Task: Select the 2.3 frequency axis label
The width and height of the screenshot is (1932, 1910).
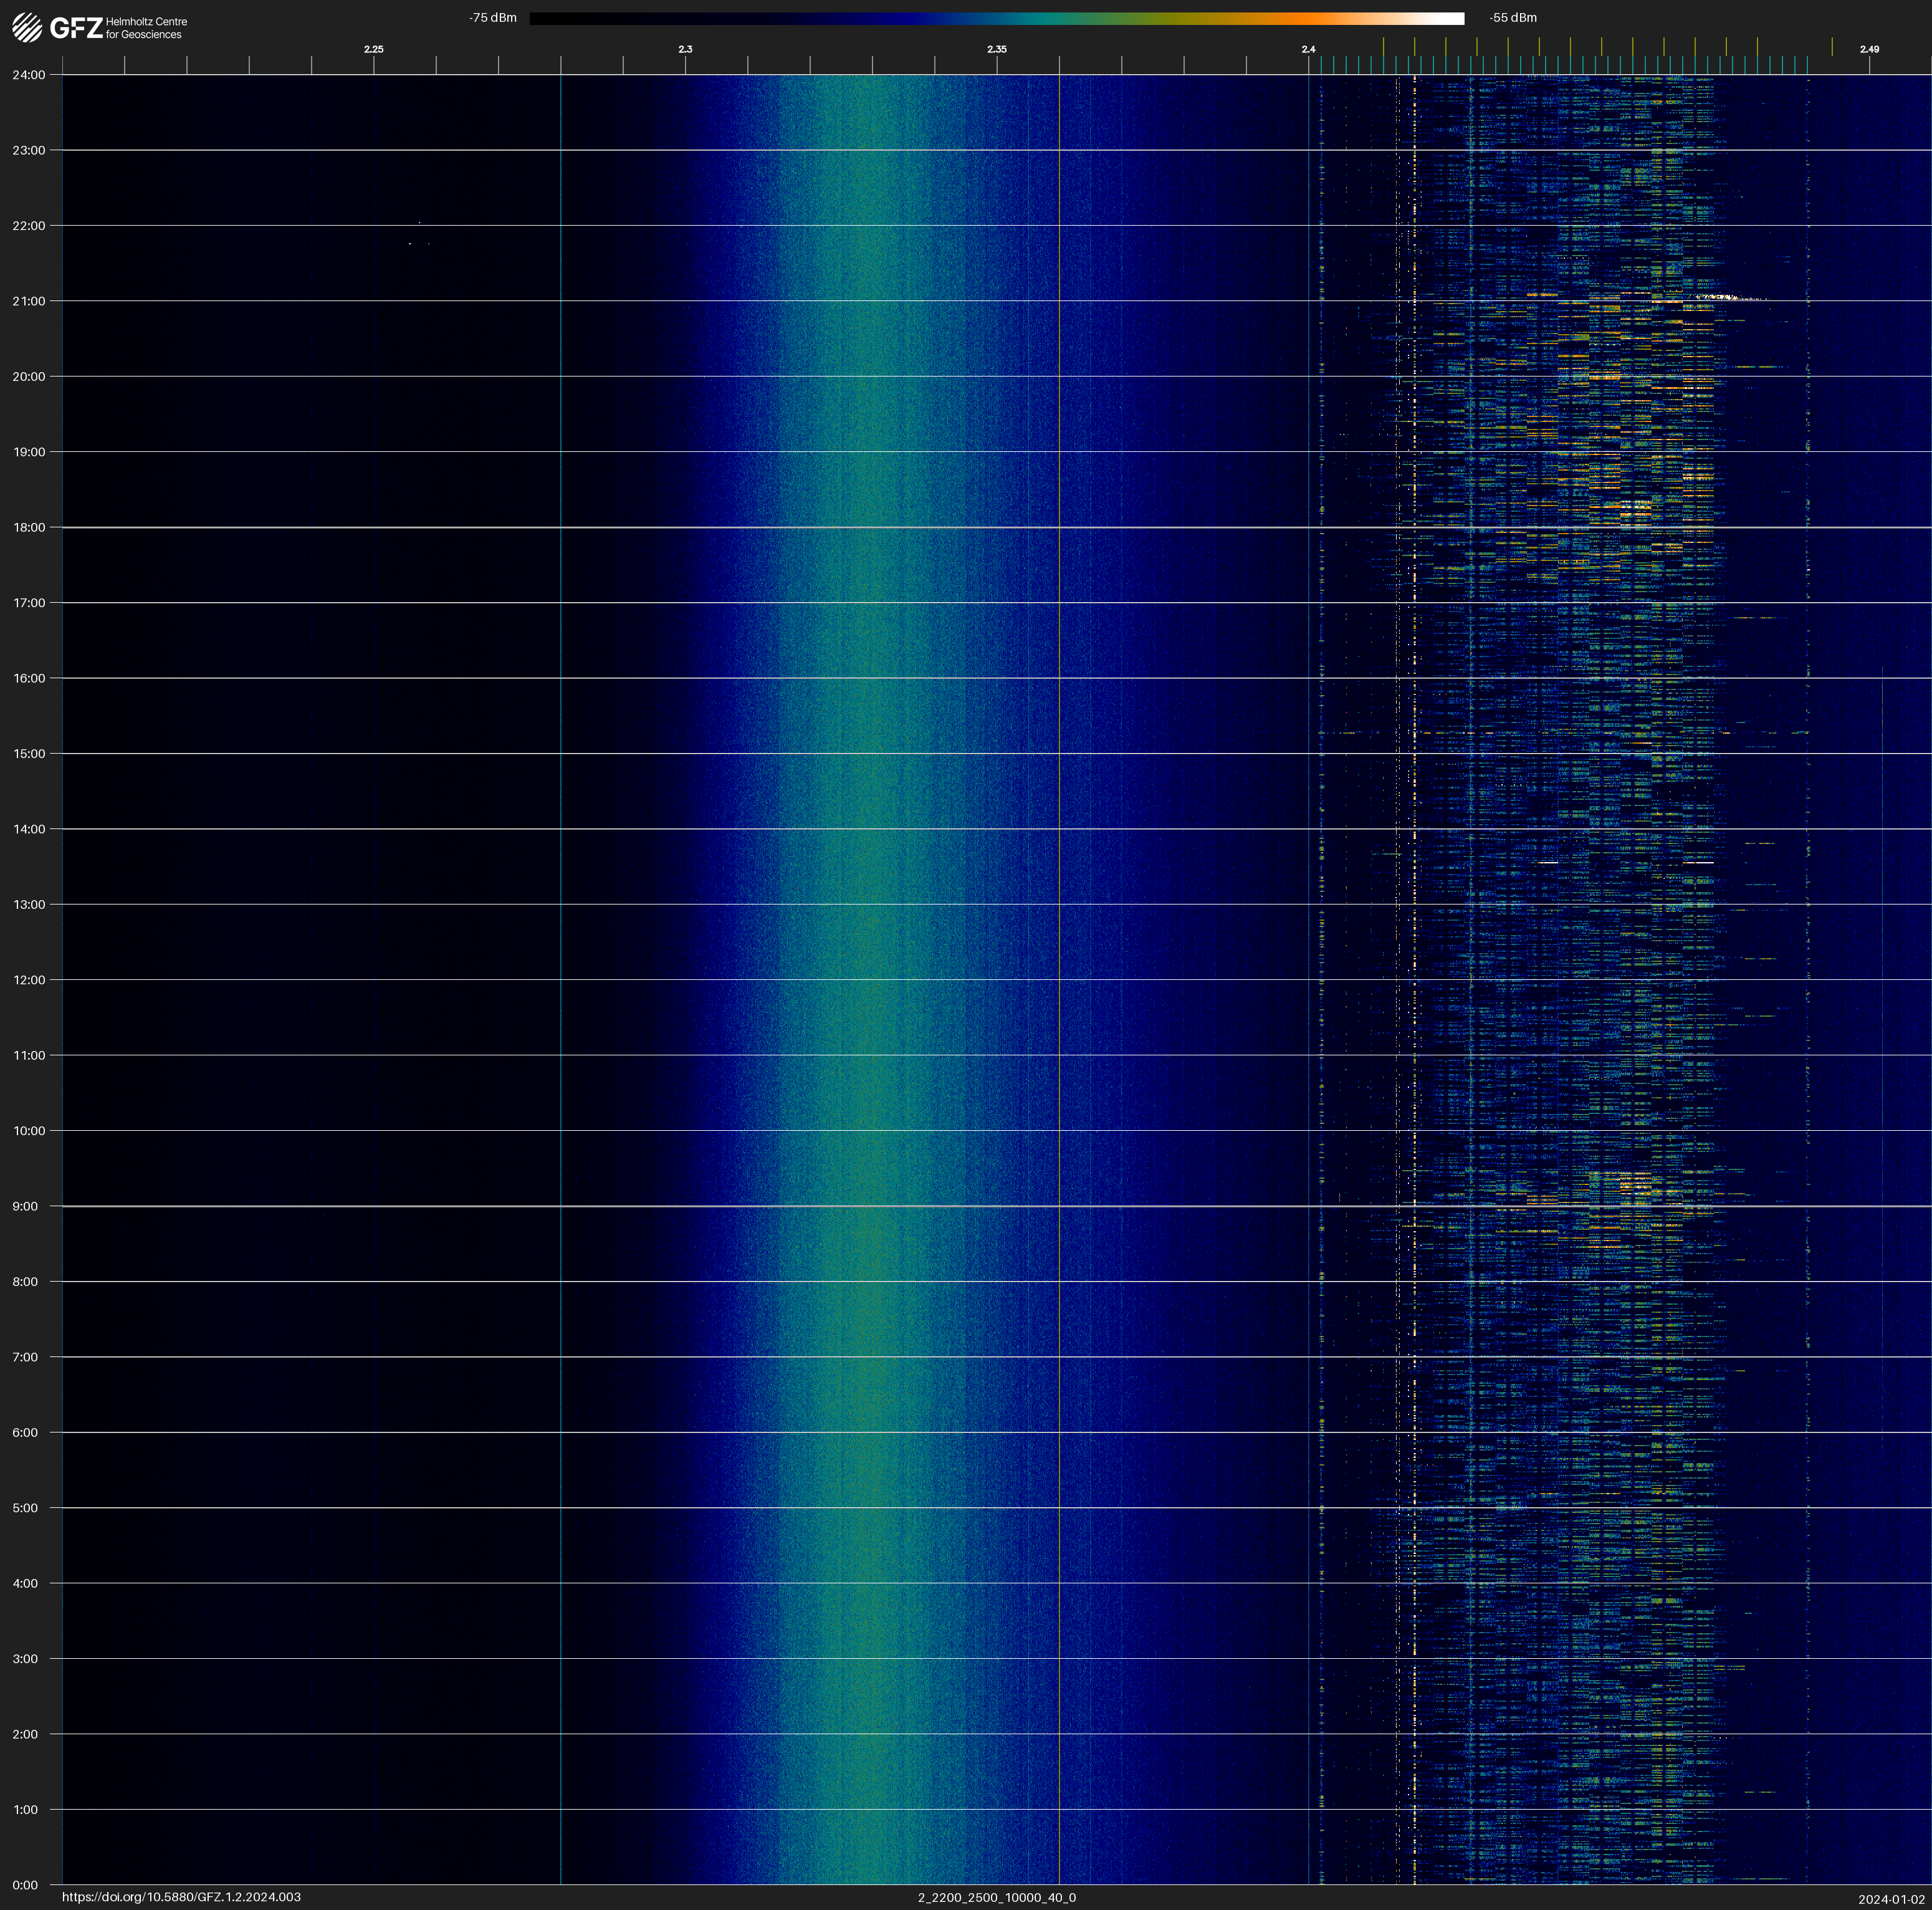Action: 685,49
